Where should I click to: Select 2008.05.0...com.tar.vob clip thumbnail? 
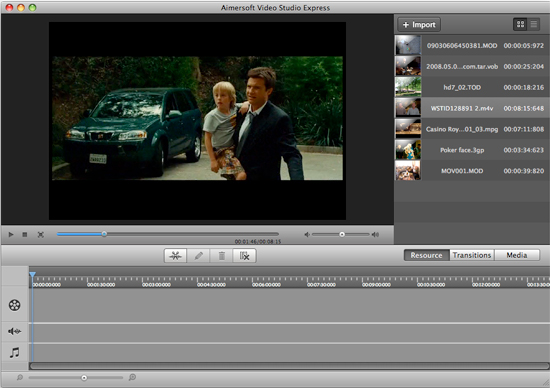pyautogui.click(x=408, y=66)
